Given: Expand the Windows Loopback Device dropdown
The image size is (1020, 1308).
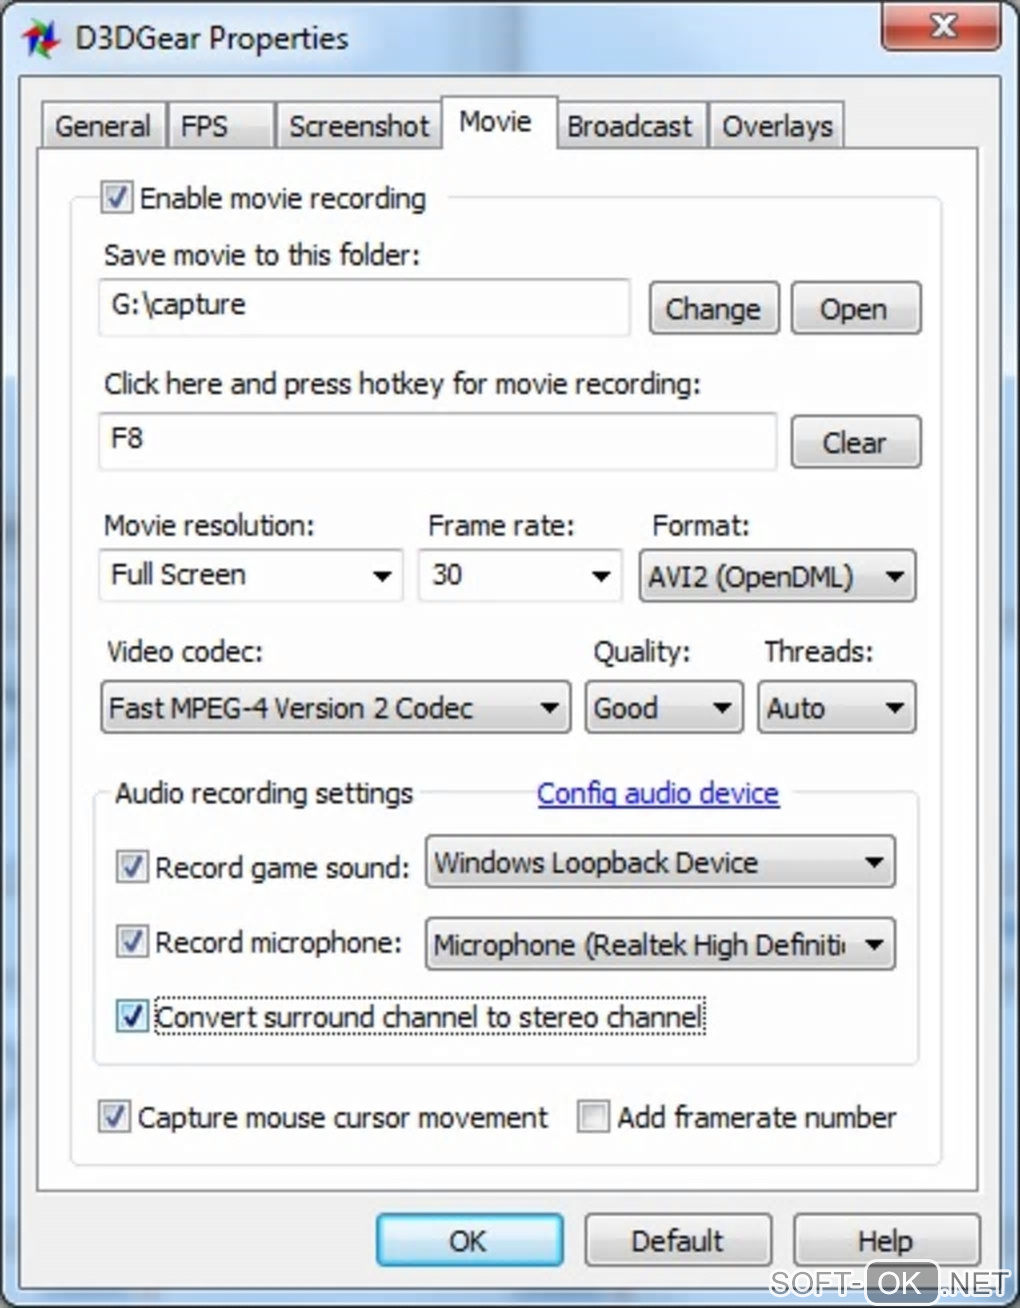Looking at the screenshot, I should click(660, 862).
